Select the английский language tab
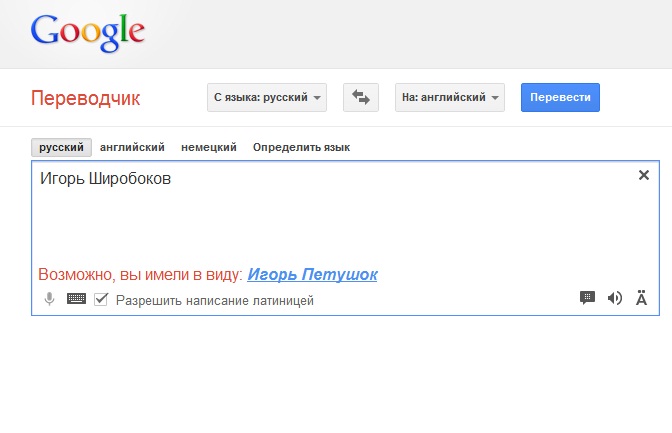This screenshot has height=433, width=672. coord(132,147)
